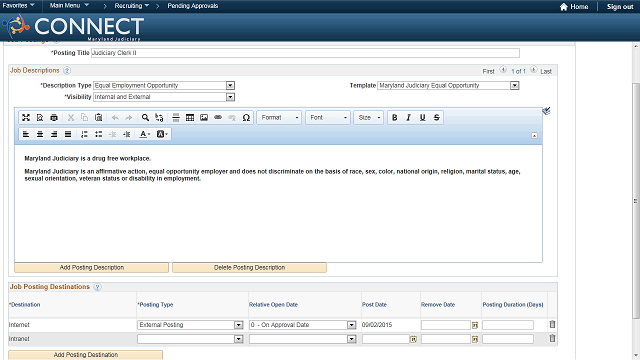Open the Recruiting menu
640x360 pixels.
point(131,6)
